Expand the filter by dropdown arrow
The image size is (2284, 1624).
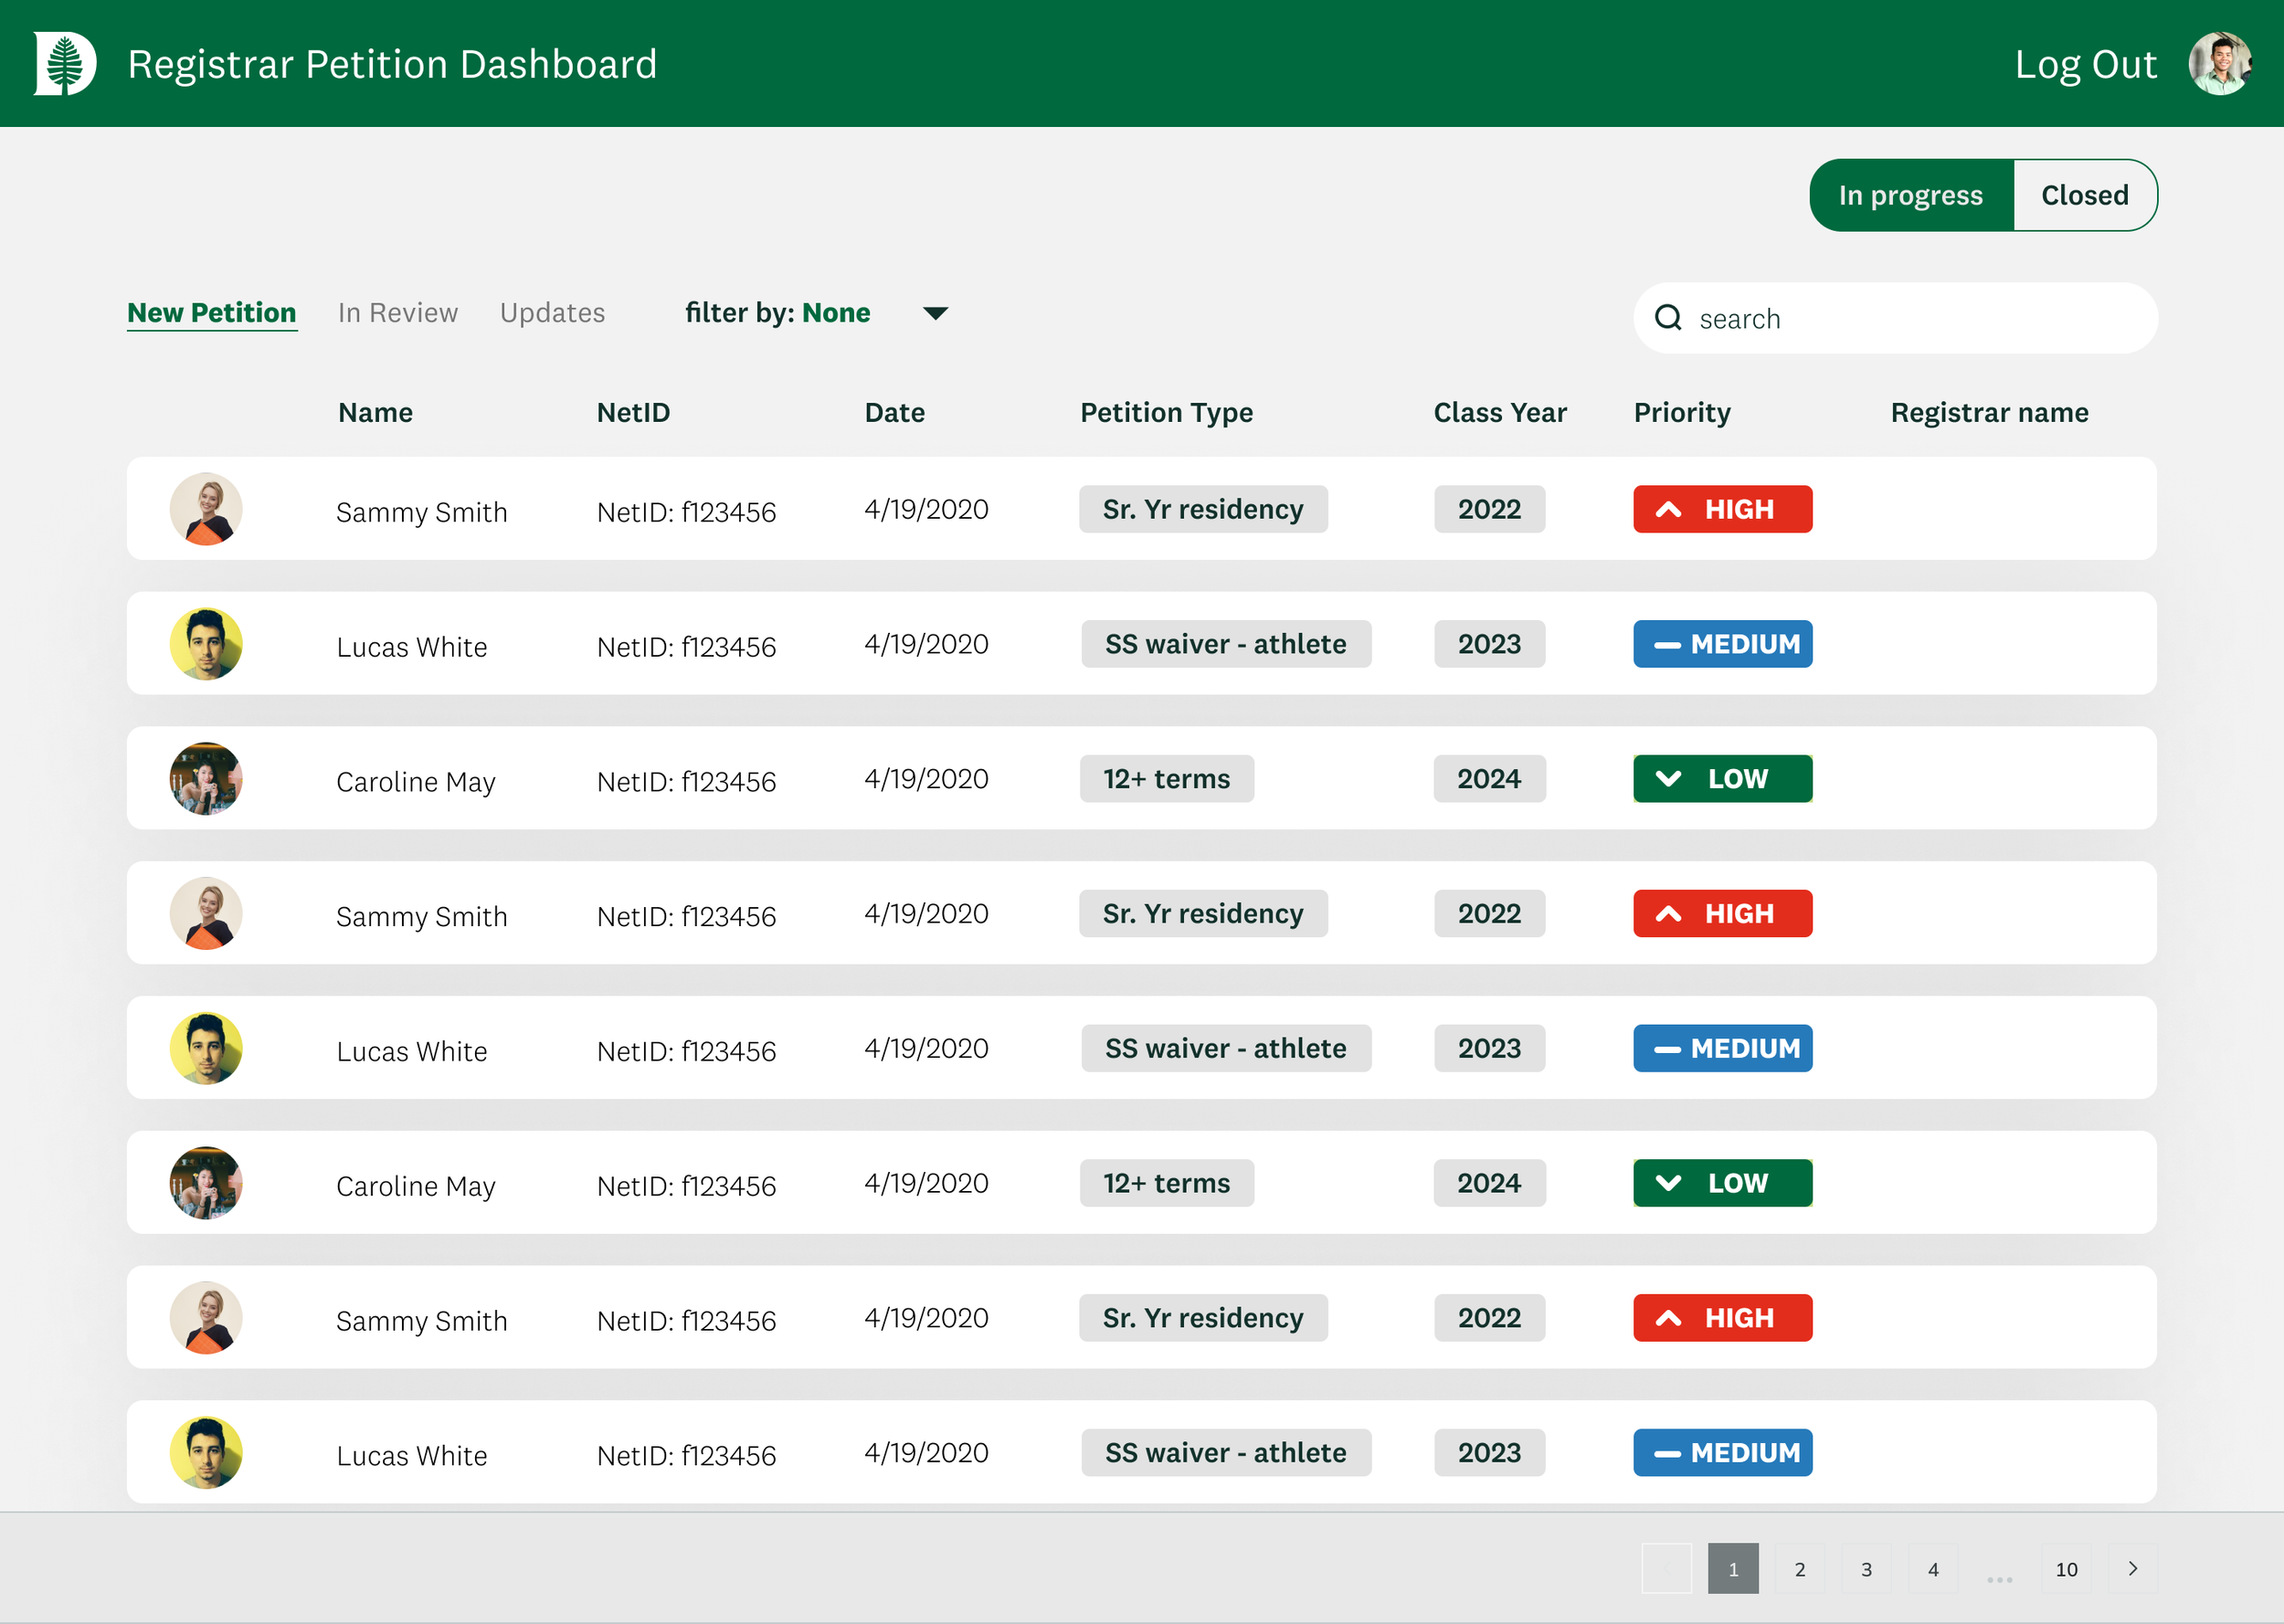935,314
